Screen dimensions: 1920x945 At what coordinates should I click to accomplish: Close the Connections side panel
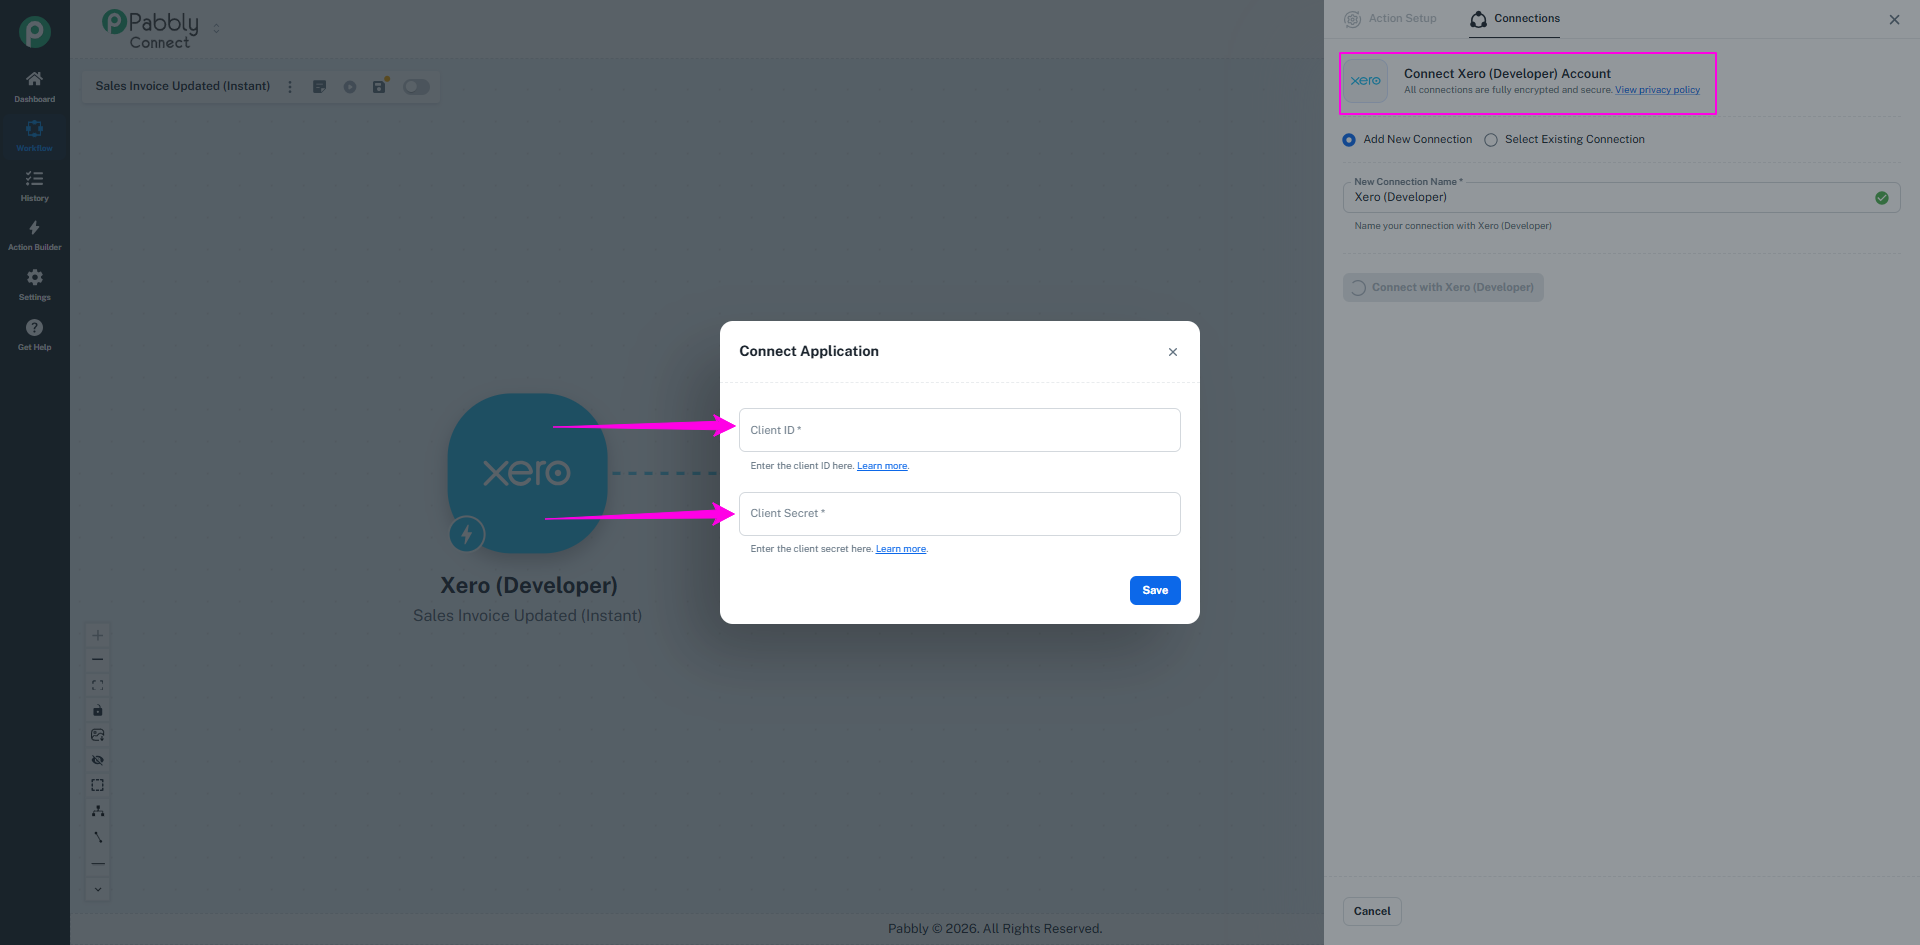pos(1894,20)
